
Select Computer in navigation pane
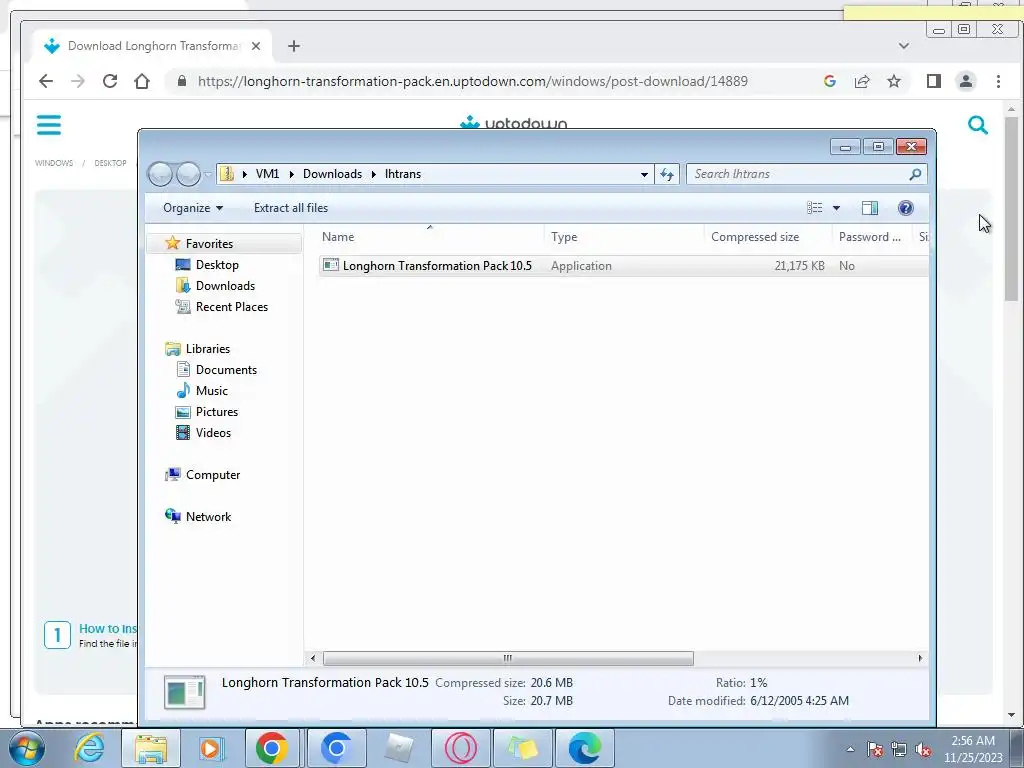(212, 475)
